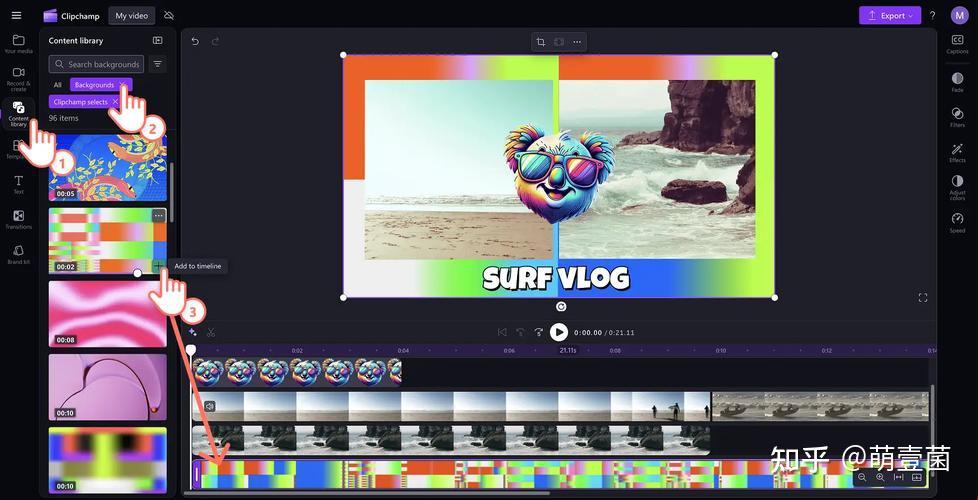Click the Split scissors tool
The image size is (978, 500).
211,332
